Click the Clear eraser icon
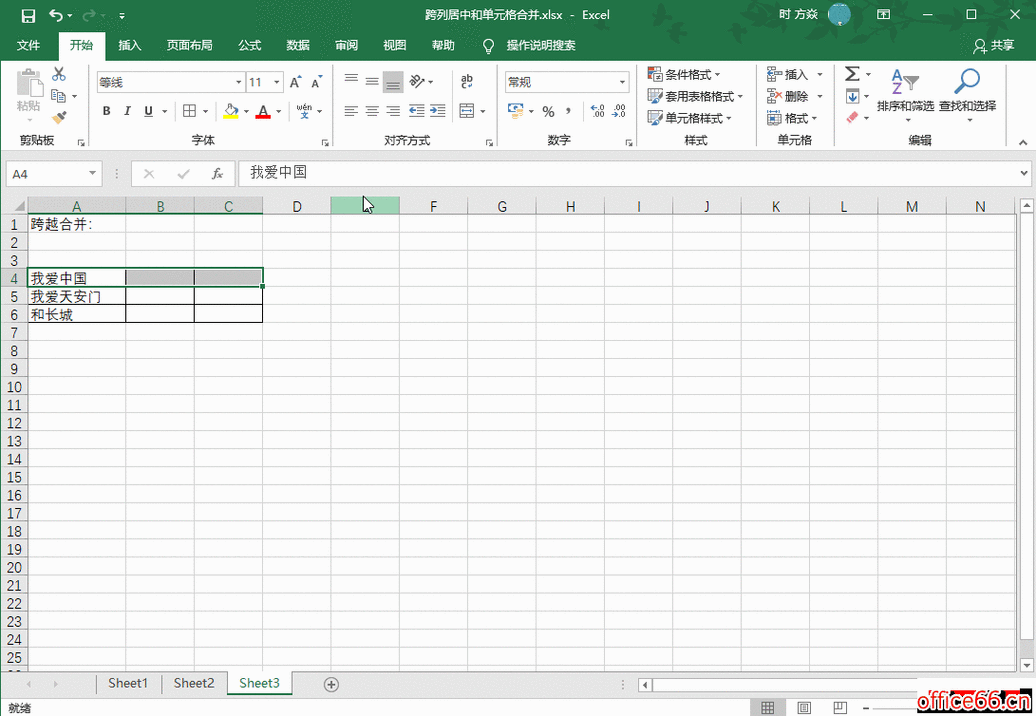Screen dimensions: 1036x716 pos(852,118)
